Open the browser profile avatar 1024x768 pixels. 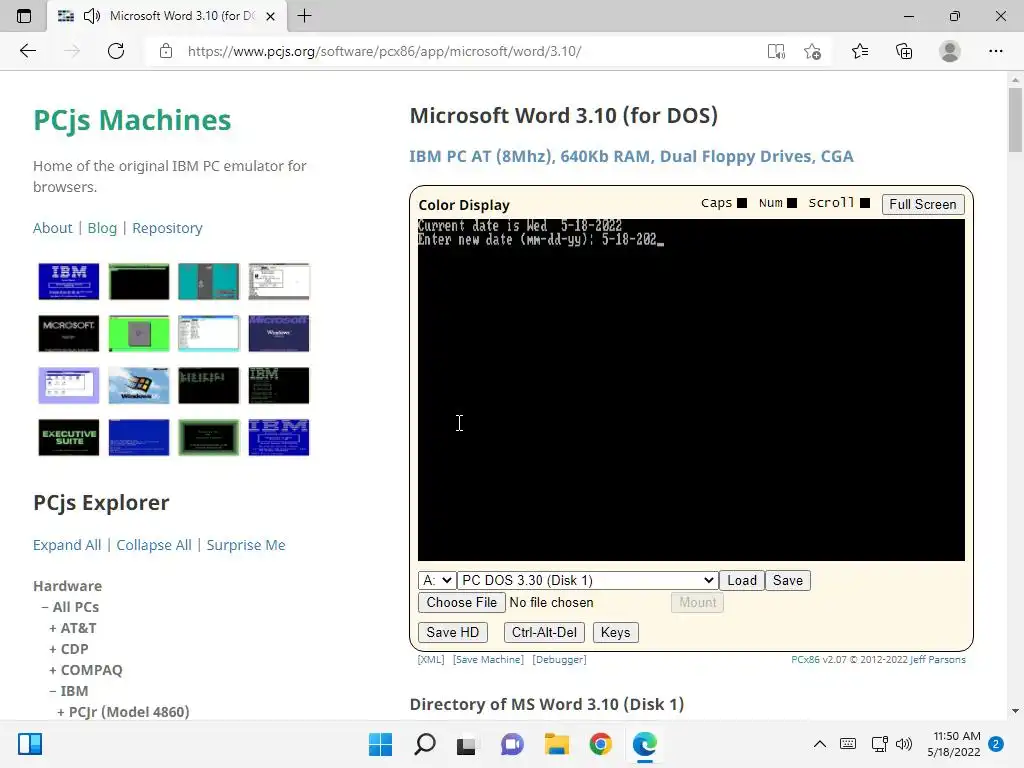point(950,51)
